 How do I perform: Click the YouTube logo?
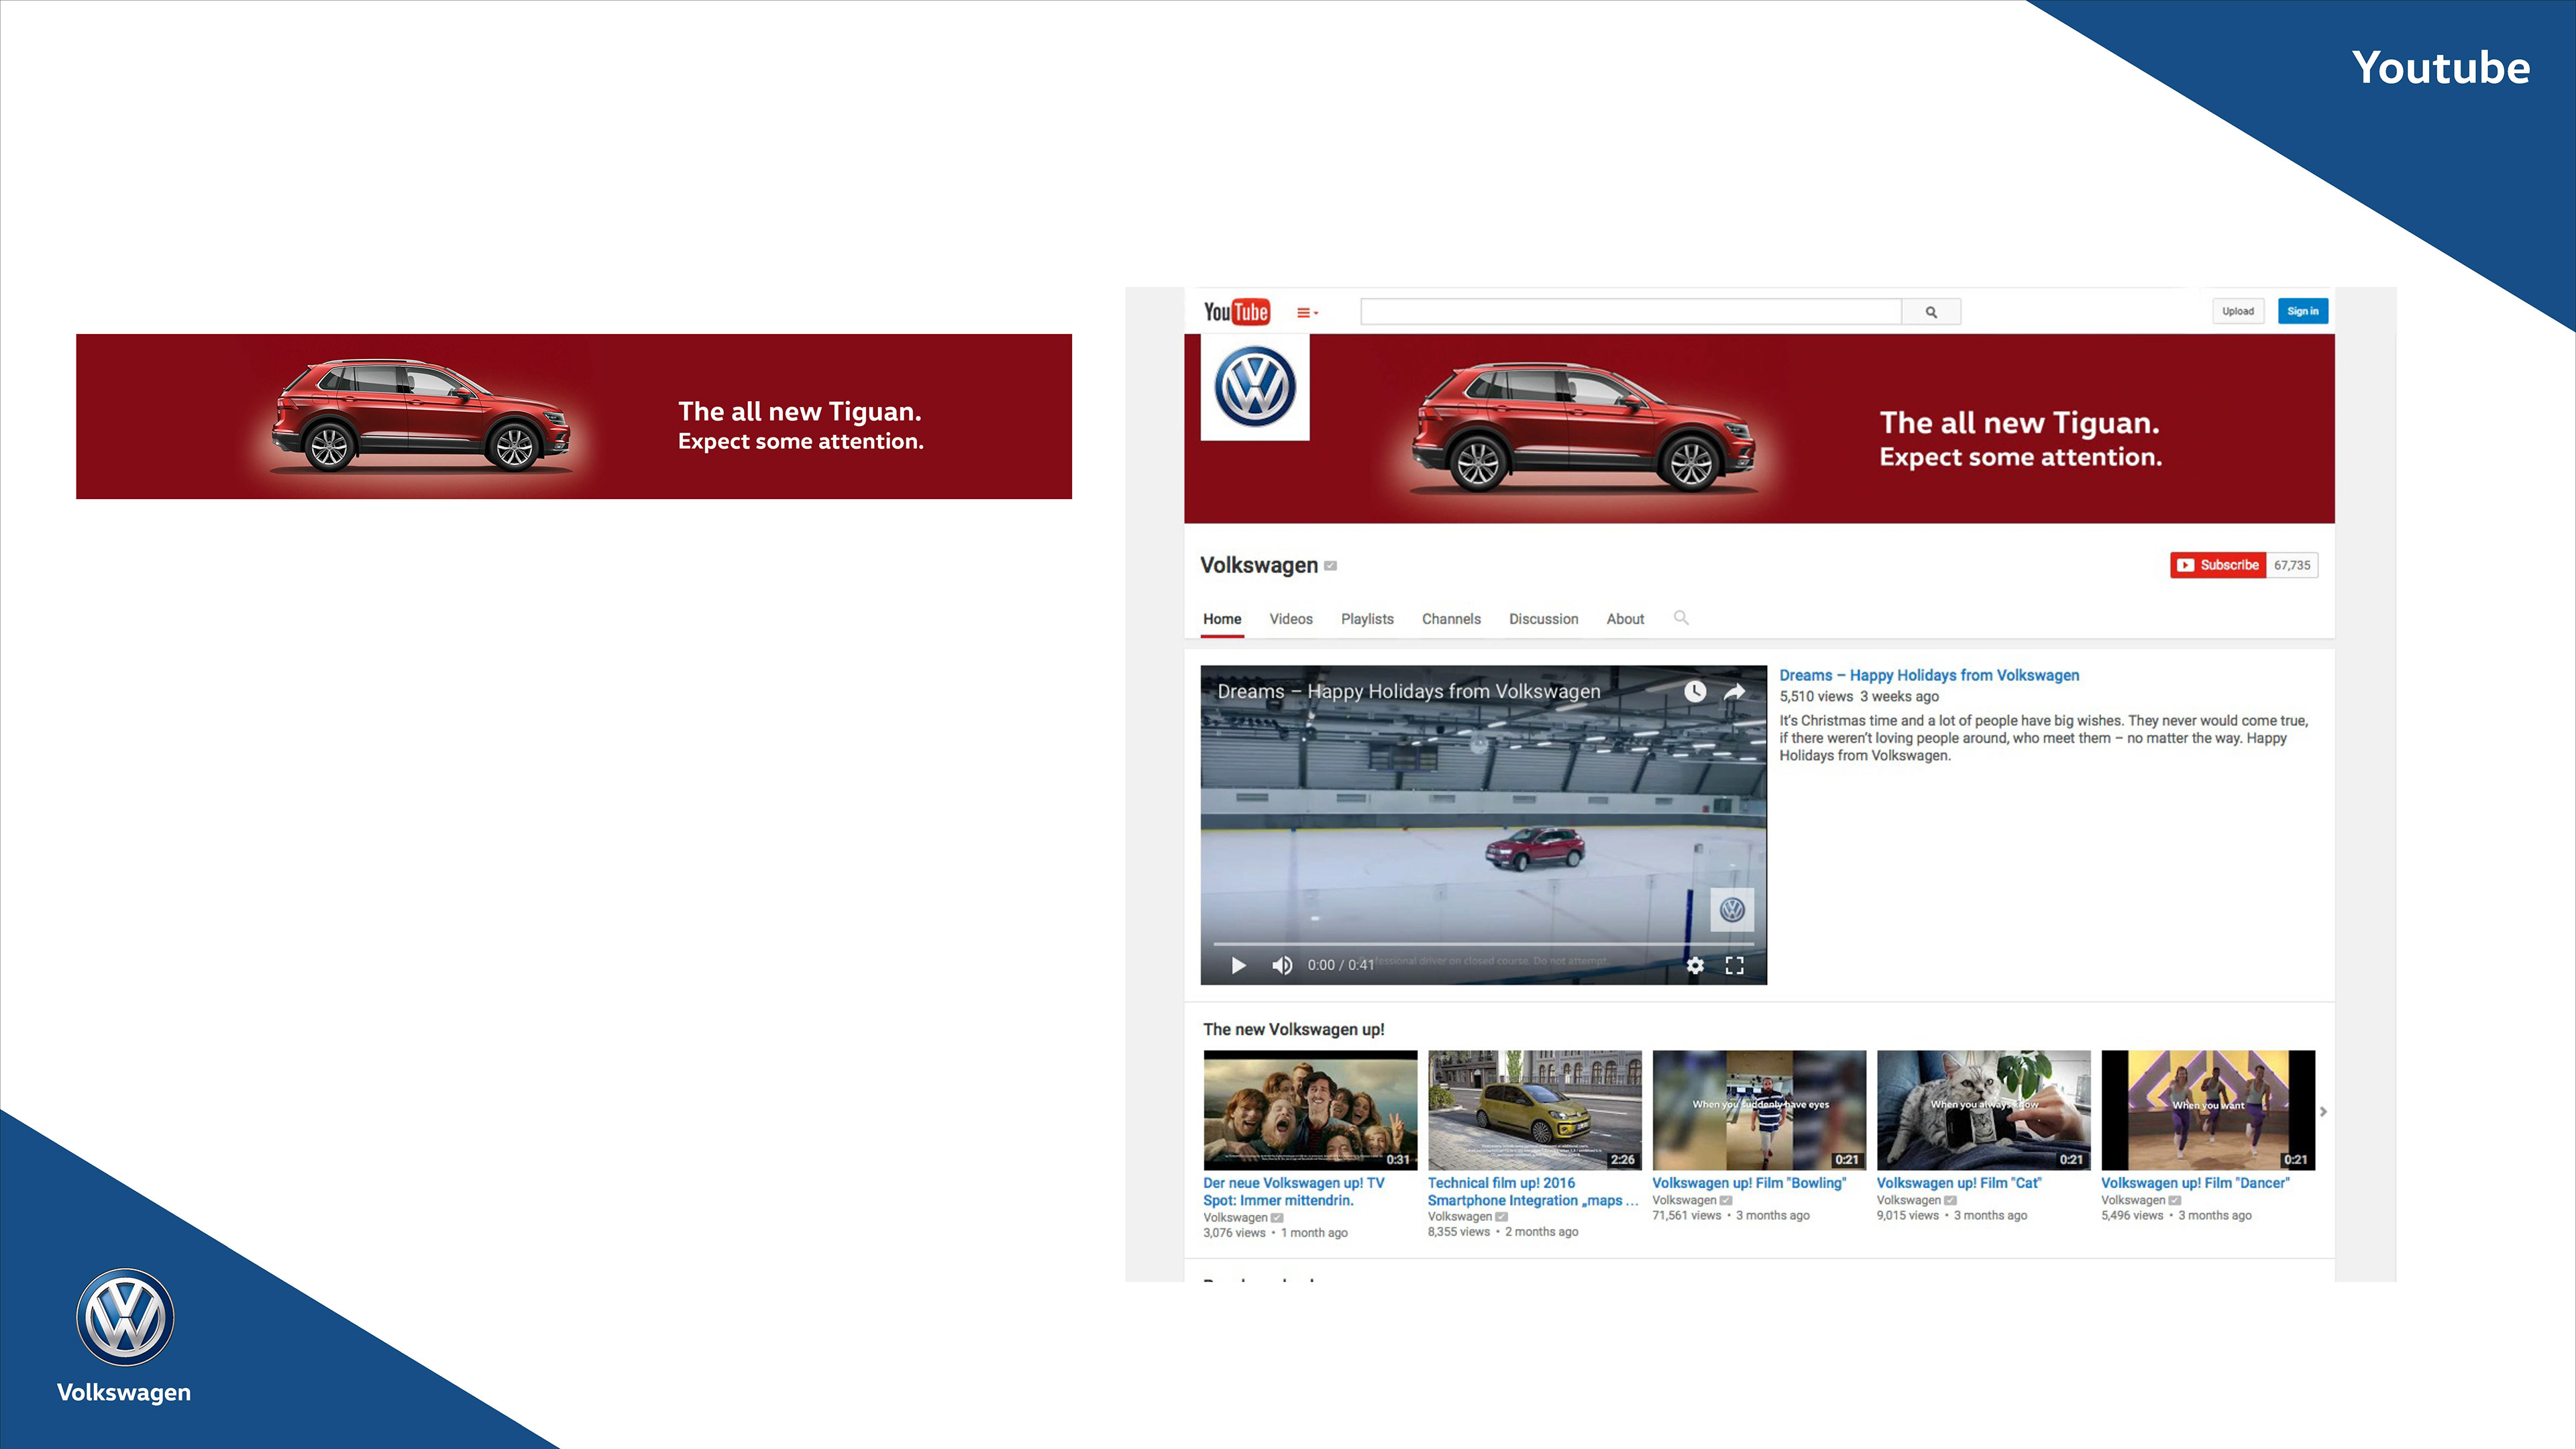click(1236, 312)
